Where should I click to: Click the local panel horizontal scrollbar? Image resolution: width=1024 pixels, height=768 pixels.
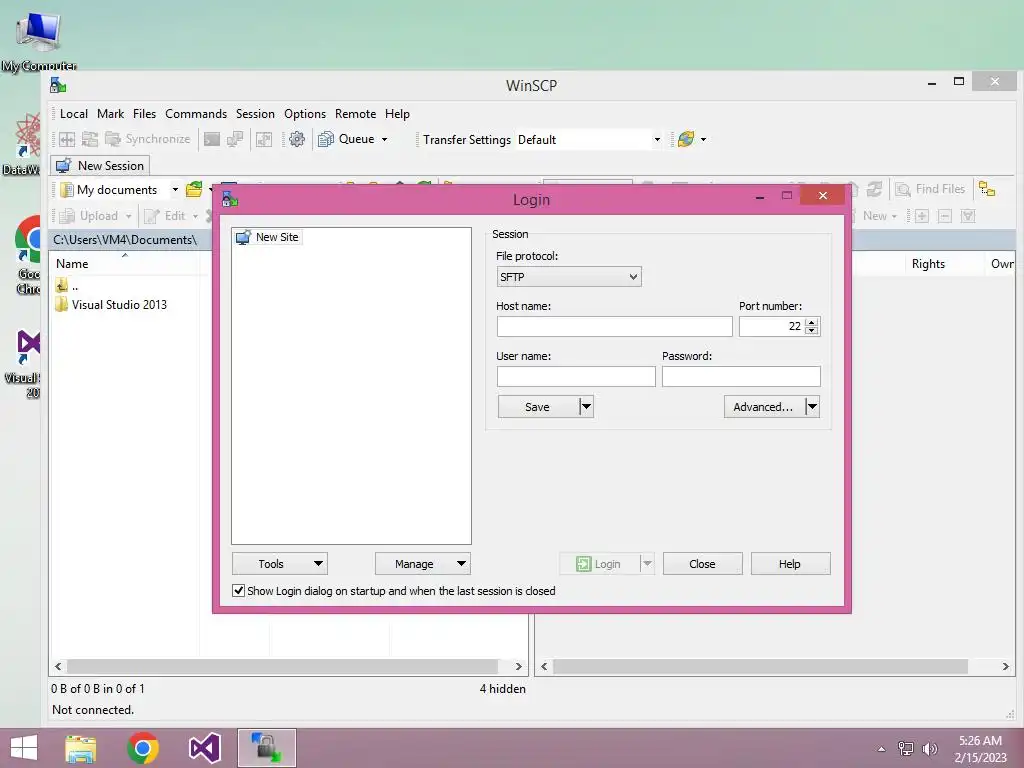282,666
